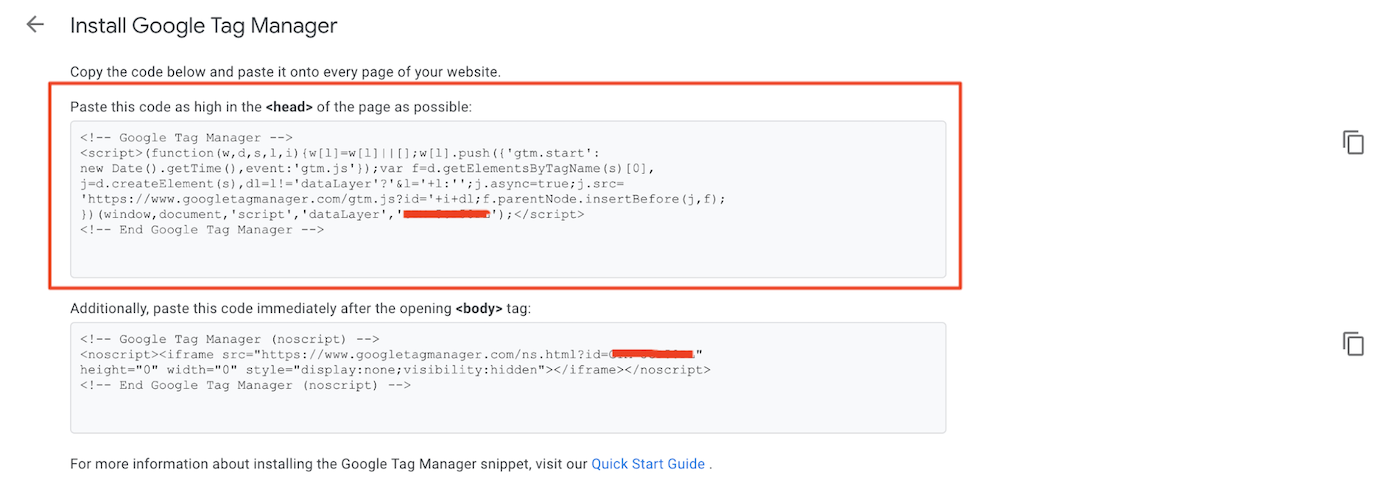Click 'Copy the code below' instruction text
Viewport: 1400px width, 491px height.
click(x=285, y=72)
